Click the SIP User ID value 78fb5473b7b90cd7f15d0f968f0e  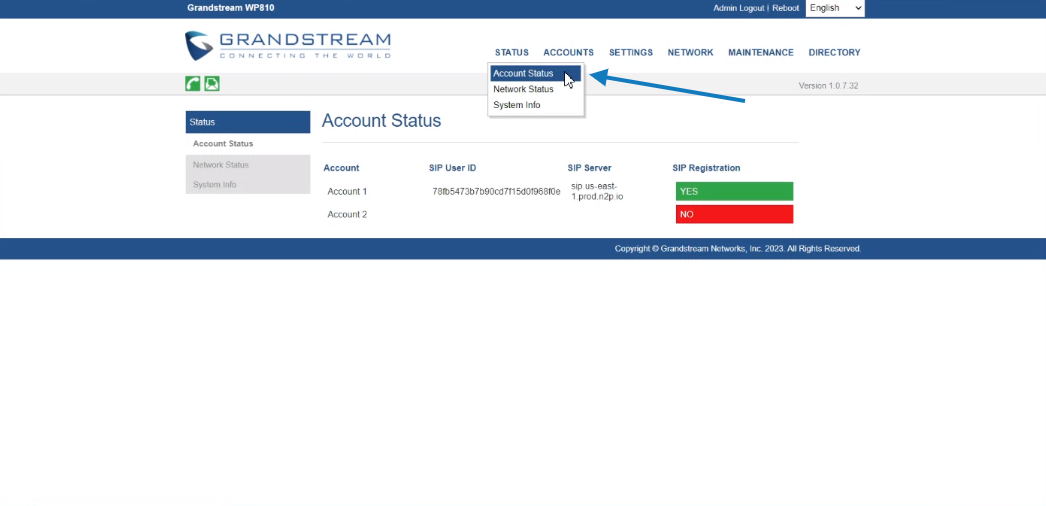496,191
